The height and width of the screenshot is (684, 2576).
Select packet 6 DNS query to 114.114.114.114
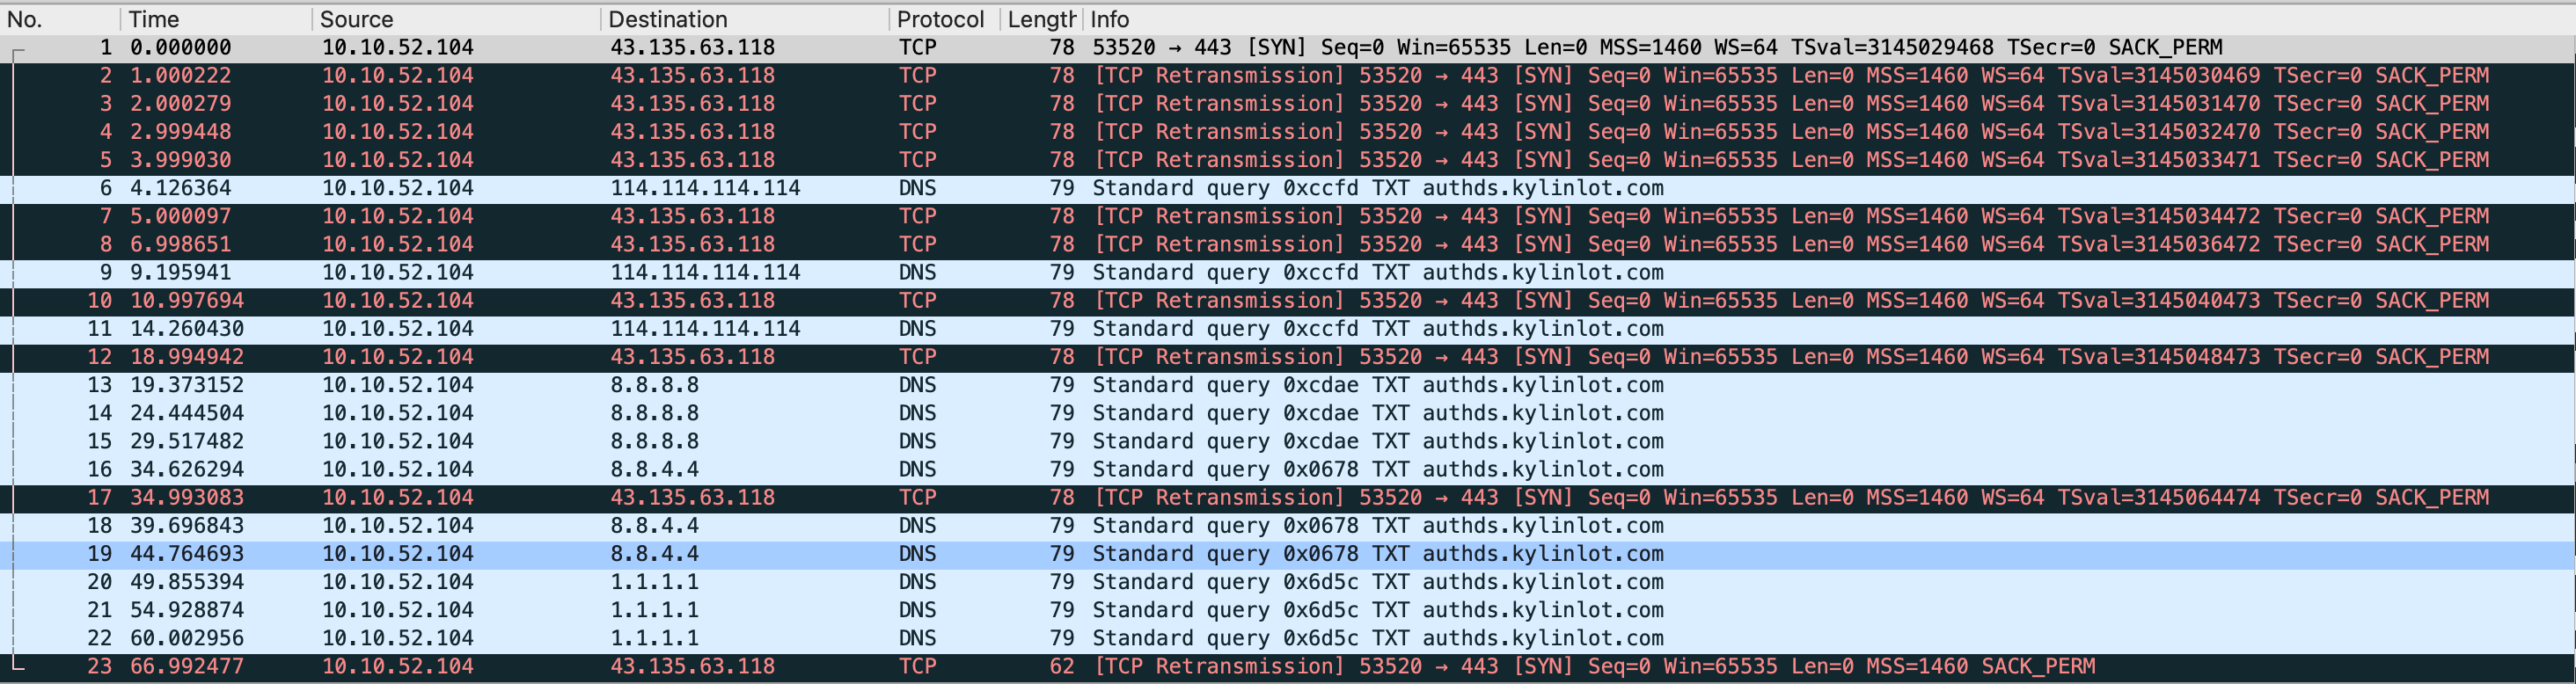(x=1288, y=188)
